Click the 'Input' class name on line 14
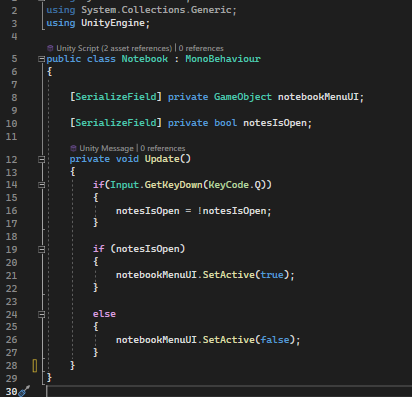The height and width of the screenshot is (397, 412). 125,185
